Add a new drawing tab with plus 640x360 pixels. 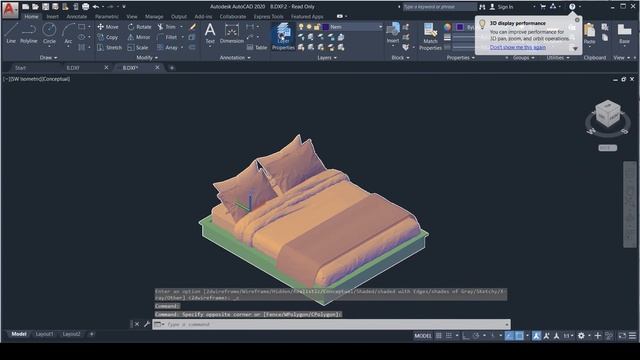point(172,68)
